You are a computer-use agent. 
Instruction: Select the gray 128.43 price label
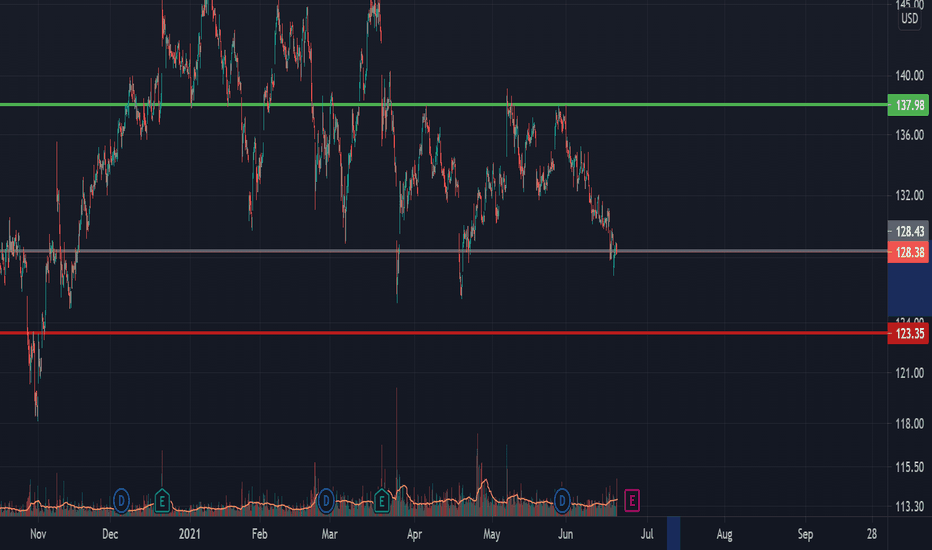(x=908, y=231)
